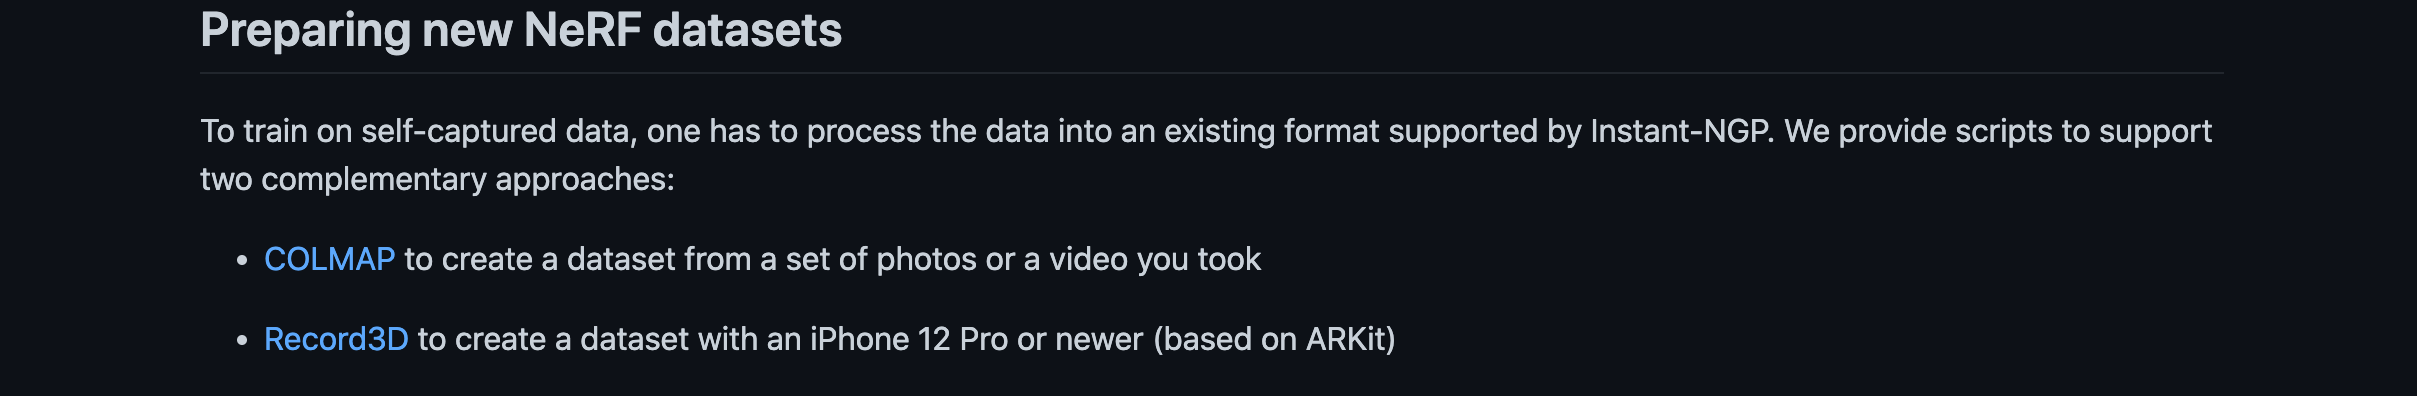This screenshot has height=396, width=2417.
Task: Open the COLMAP link
Action: tap(329, 259)
